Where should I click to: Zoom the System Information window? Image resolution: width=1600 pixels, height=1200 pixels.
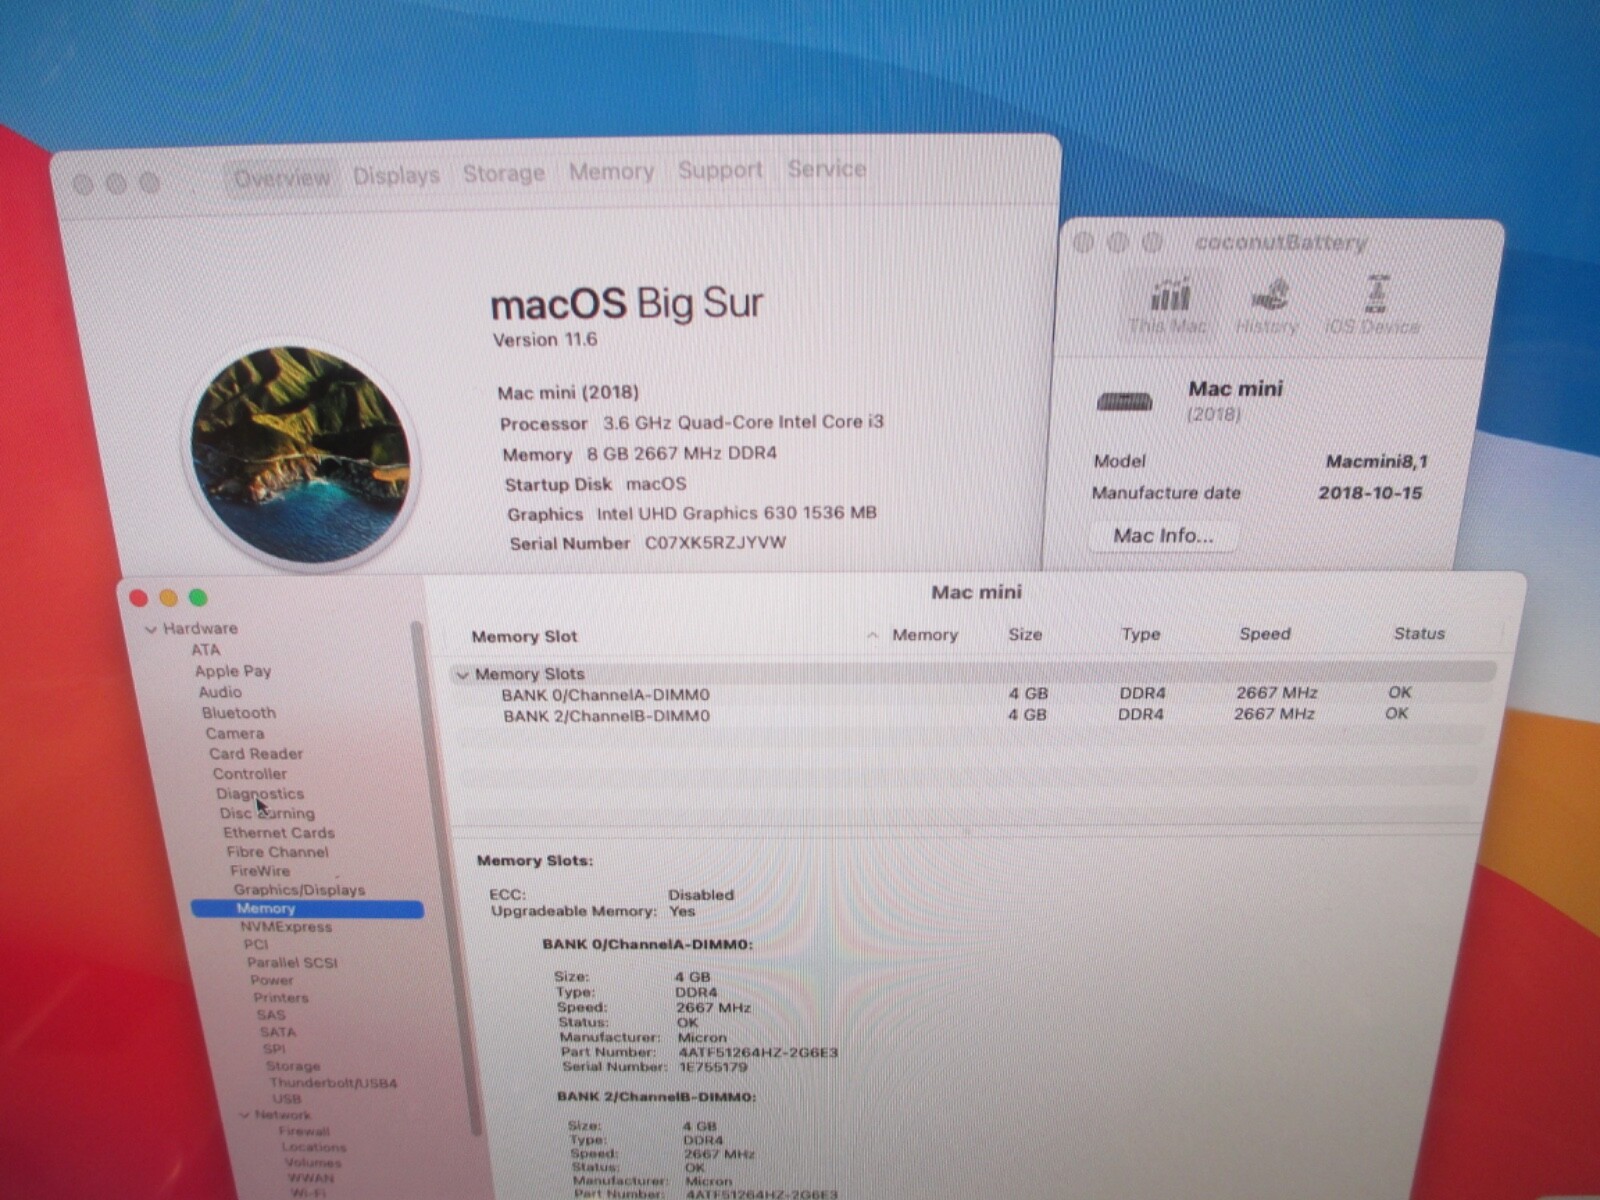click(x=198, y=597)
